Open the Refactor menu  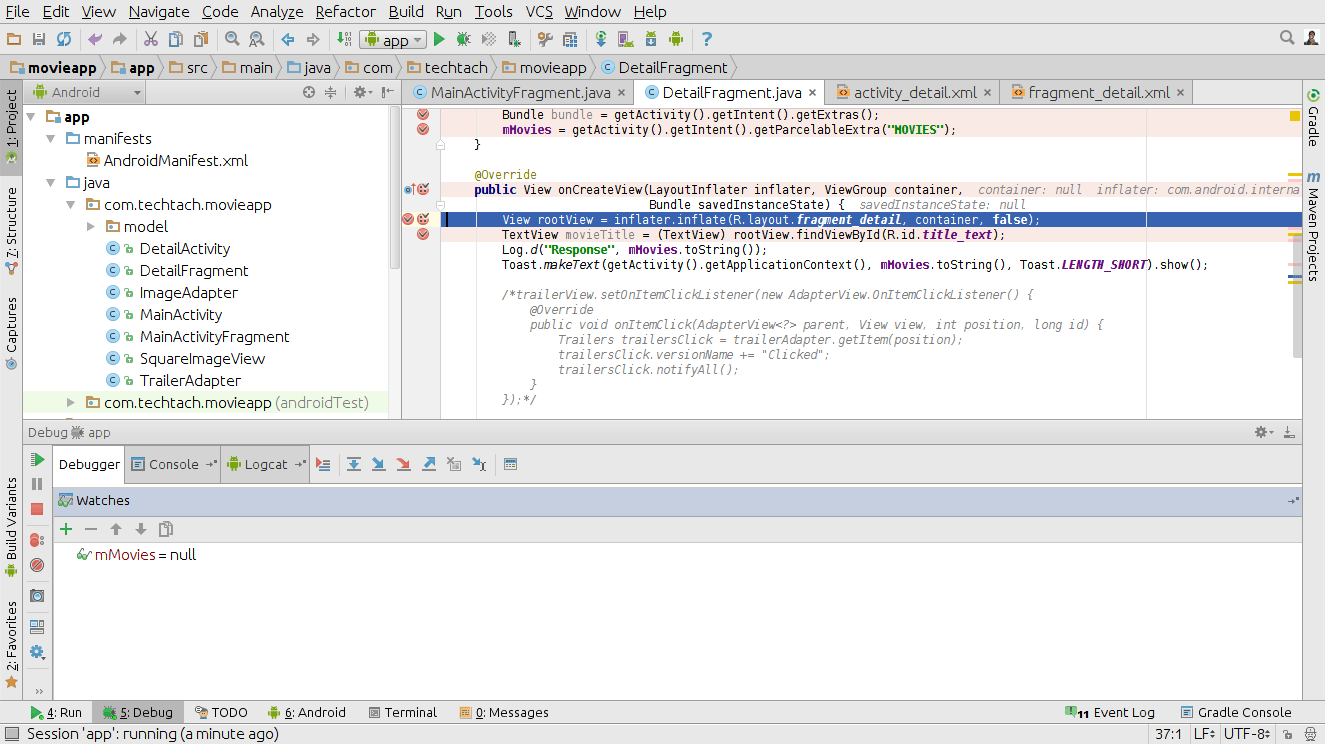pos(345,12)
